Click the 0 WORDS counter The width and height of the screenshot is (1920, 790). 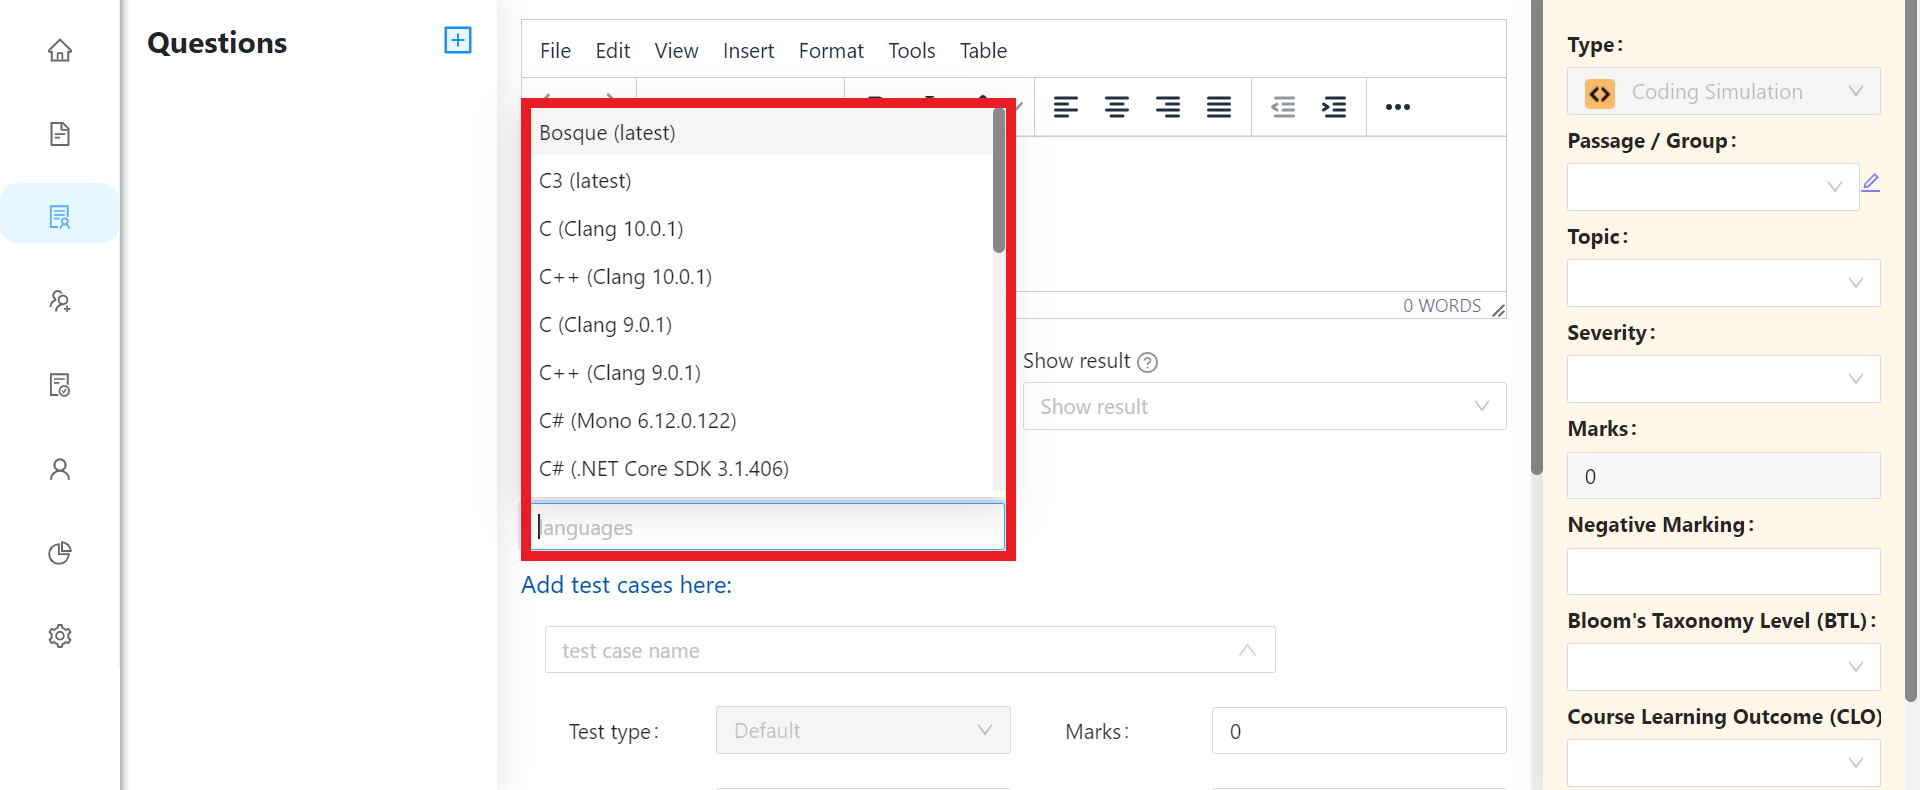[1441, 306]
